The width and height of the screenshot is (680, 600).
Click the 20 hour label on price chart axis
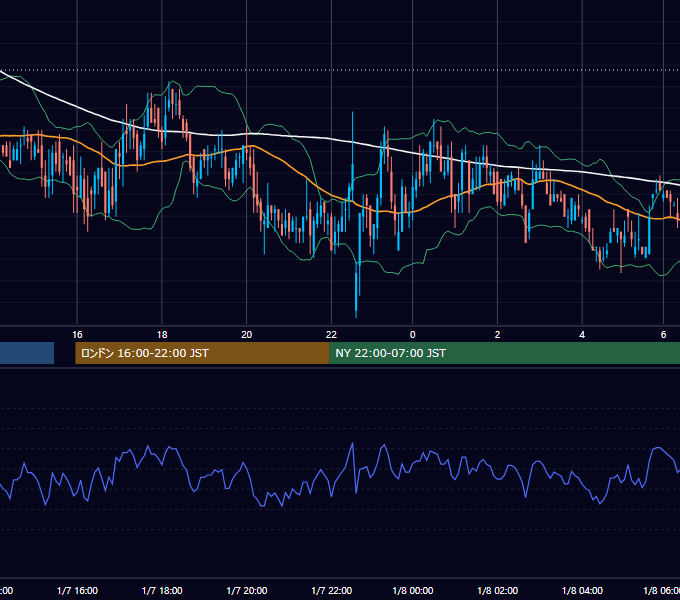tap(246, 335)
